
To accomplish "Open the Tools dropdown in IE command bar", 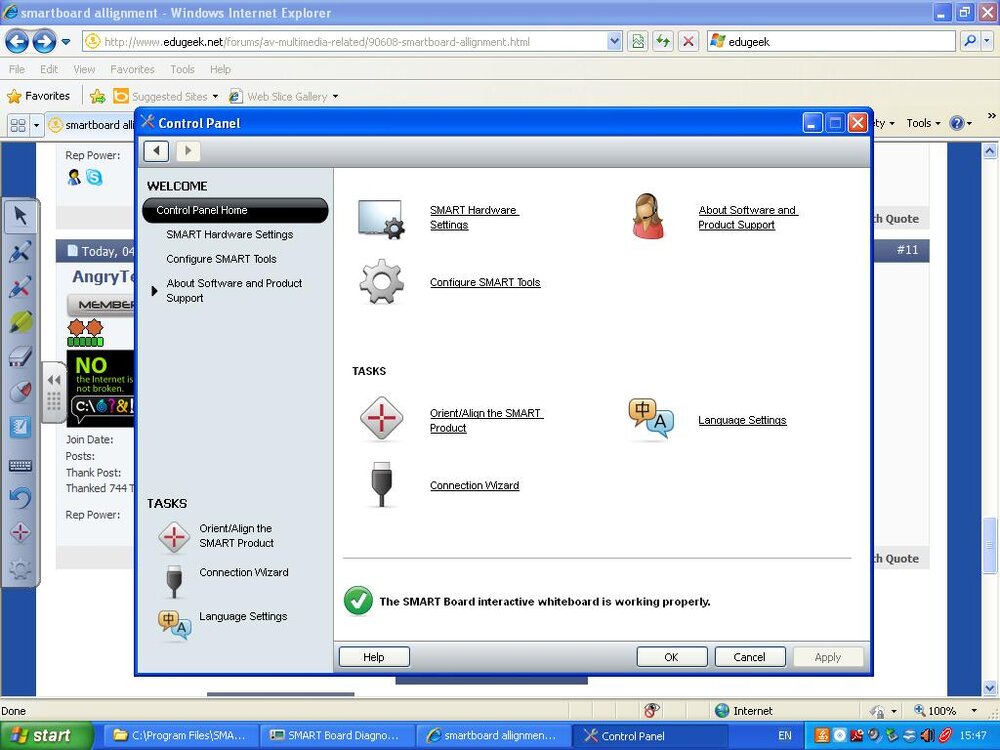I will coord(923,123).
